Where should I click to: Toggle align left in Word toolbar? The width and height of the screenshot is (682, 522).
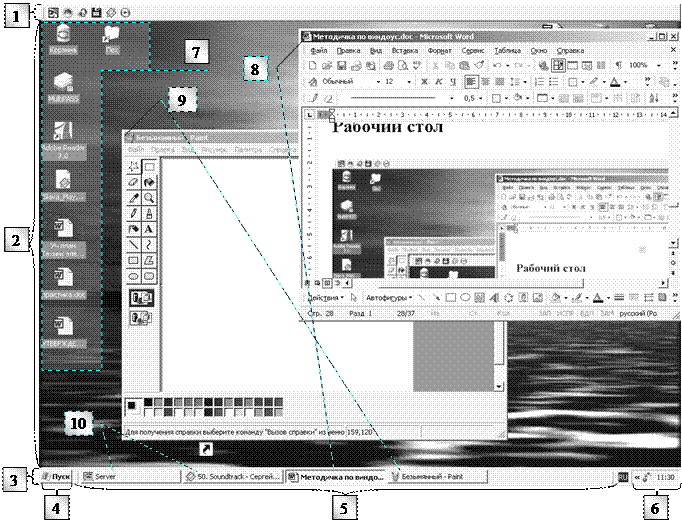click(x=471, y=82)
